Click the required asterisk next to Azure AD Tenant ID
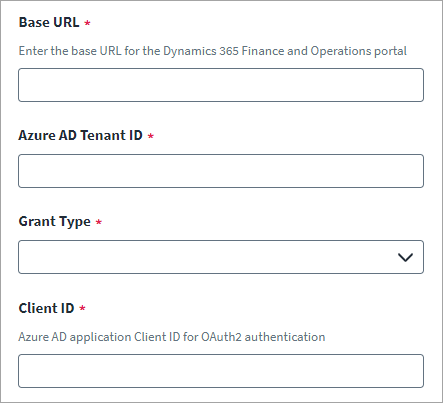The height and width of the screenshot is (403, 443). point(151,136)
